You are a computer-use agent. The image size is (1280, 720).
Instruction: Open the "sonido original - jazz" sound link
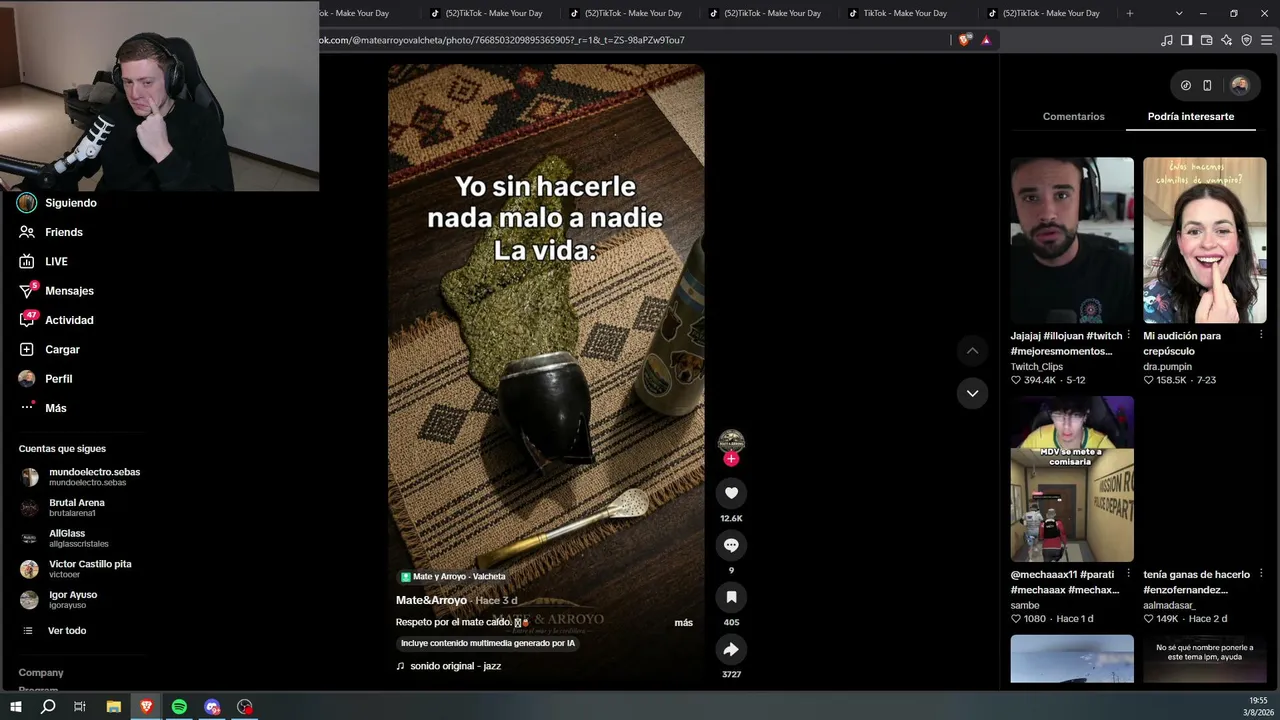tap(455, 666)
